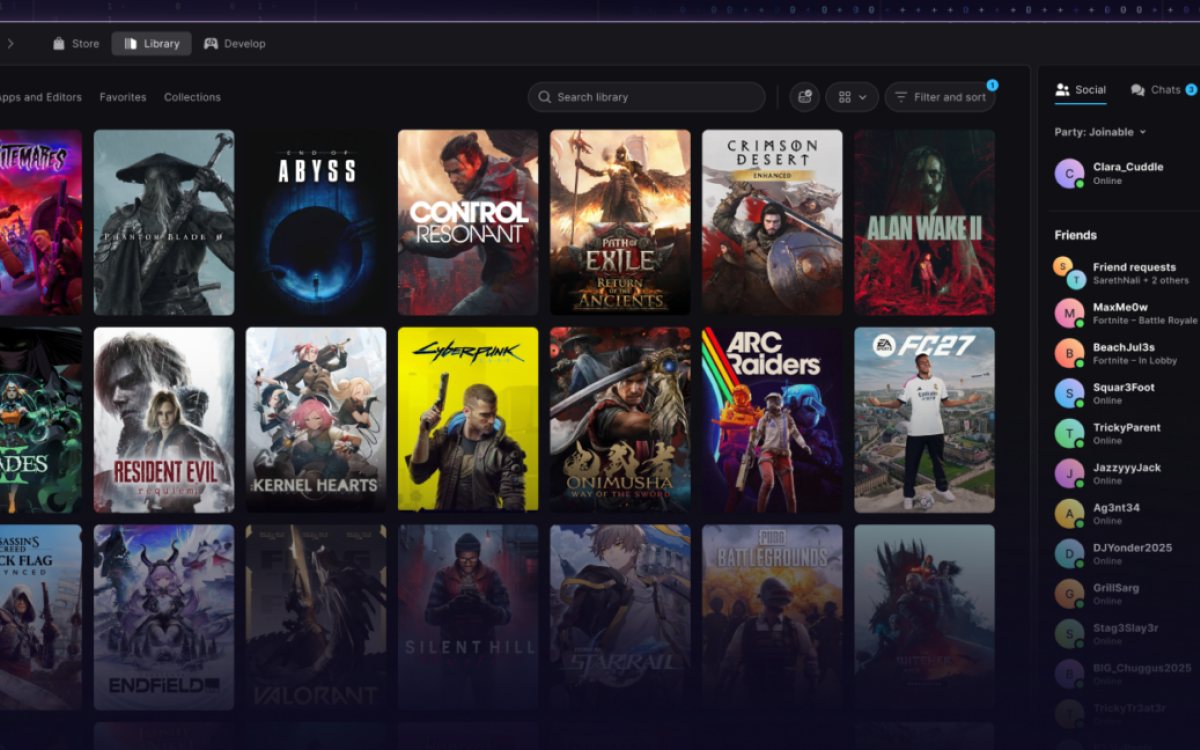This screenshot has height=750, width=1200.
Task: Select the name Clara_Cuddle
Action: pos(1128,167)
